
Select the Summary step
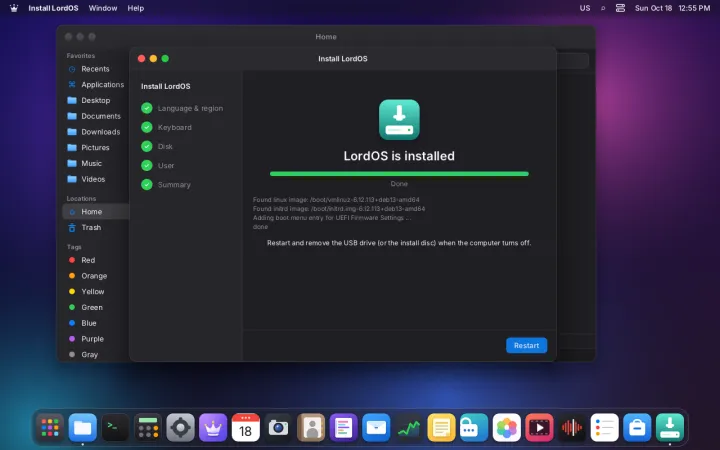point(166,185)
